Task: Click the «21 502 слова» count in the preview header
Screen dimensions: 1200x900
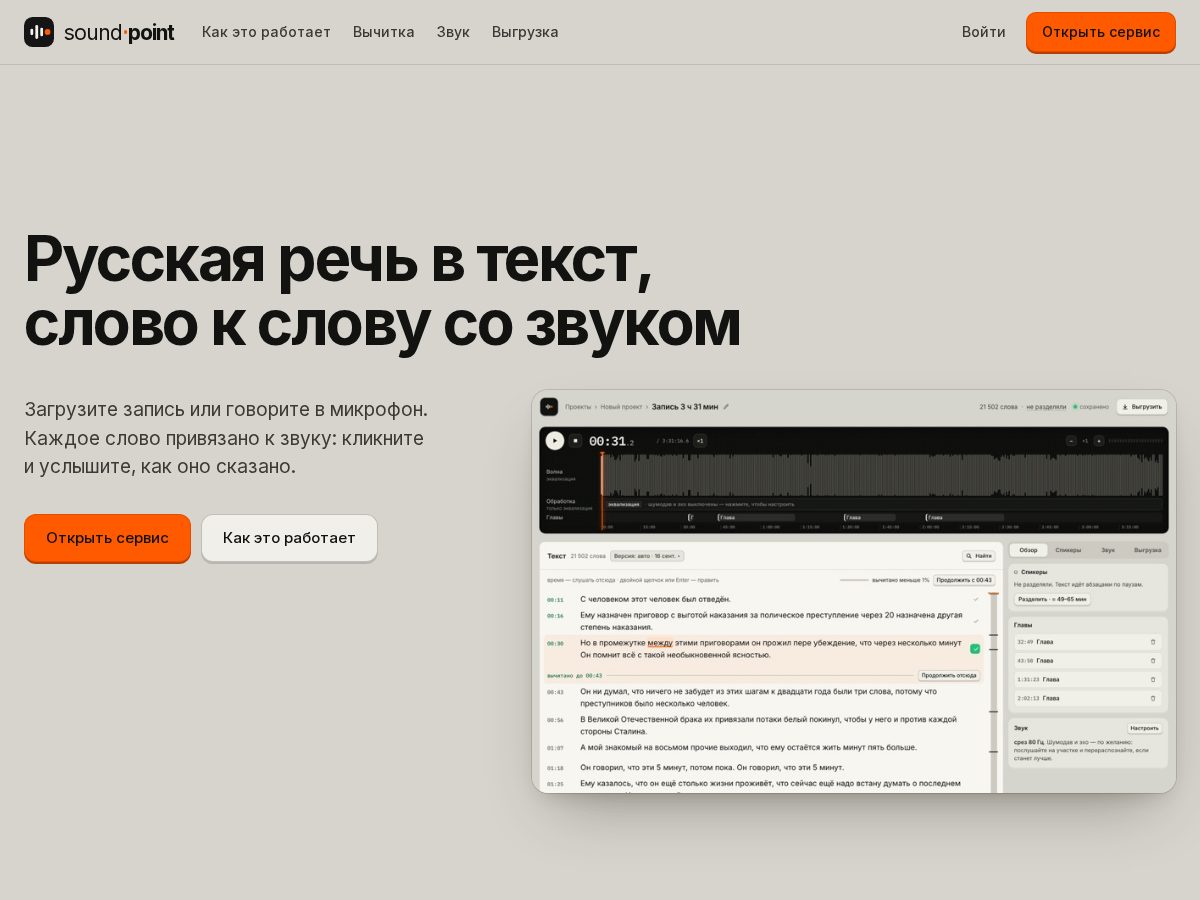Action: point(998,407)
